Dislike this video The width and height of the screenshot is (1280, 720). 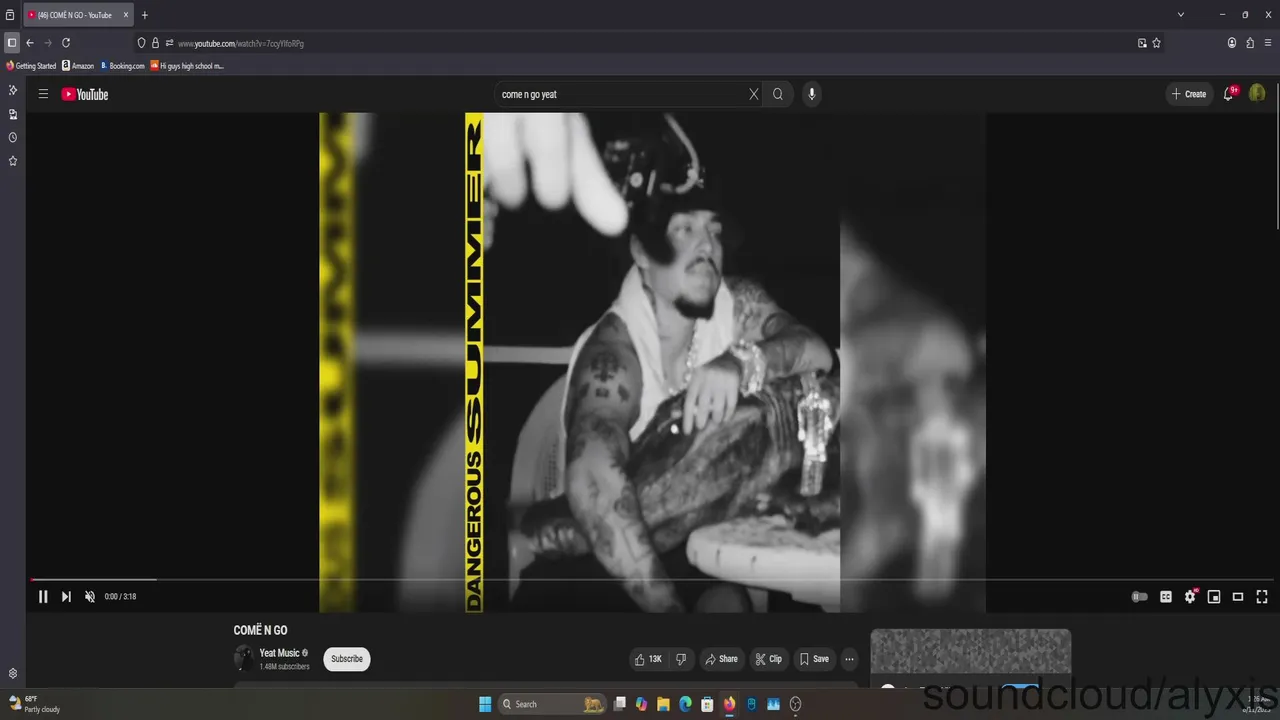point(681,659)
